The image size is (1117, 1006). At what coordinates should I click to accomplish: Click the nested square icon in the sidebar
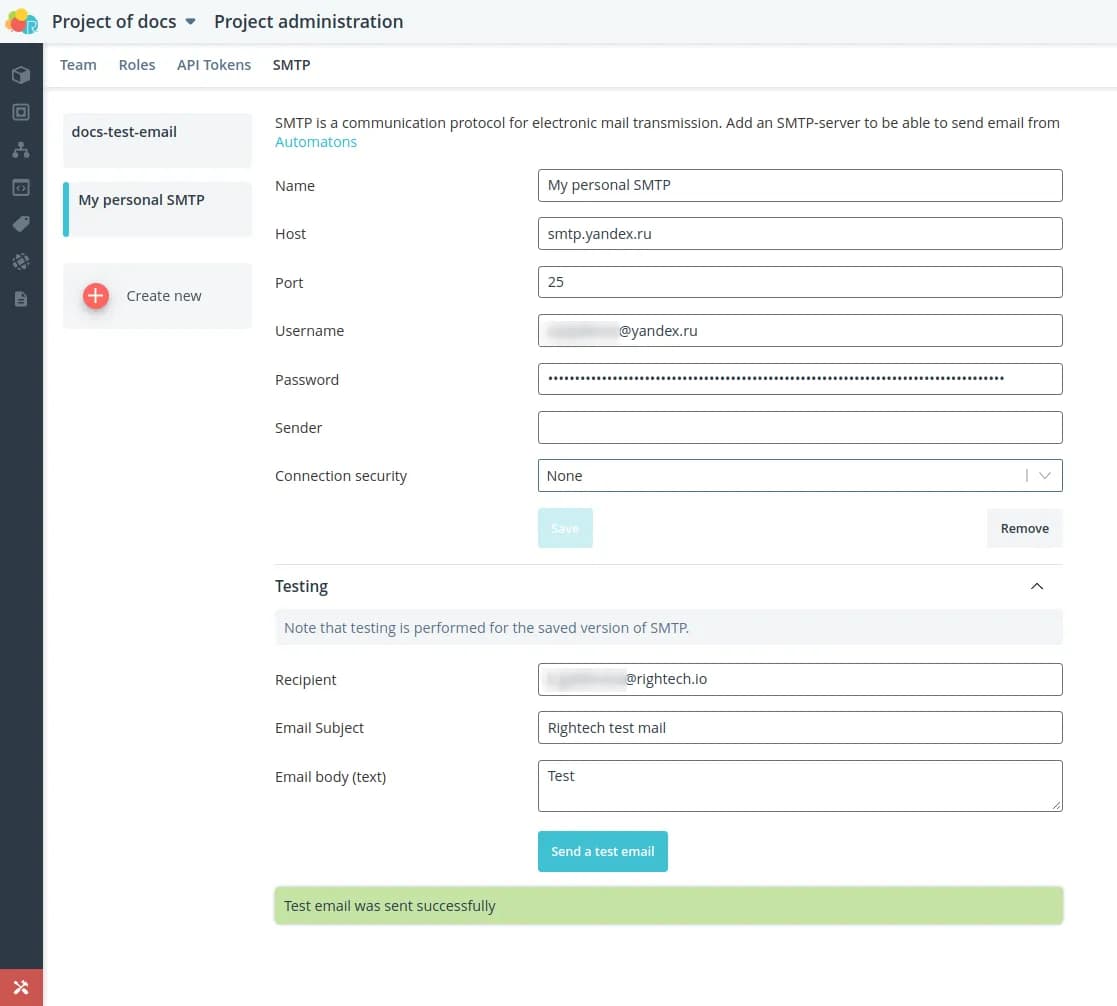coord(21,112)
